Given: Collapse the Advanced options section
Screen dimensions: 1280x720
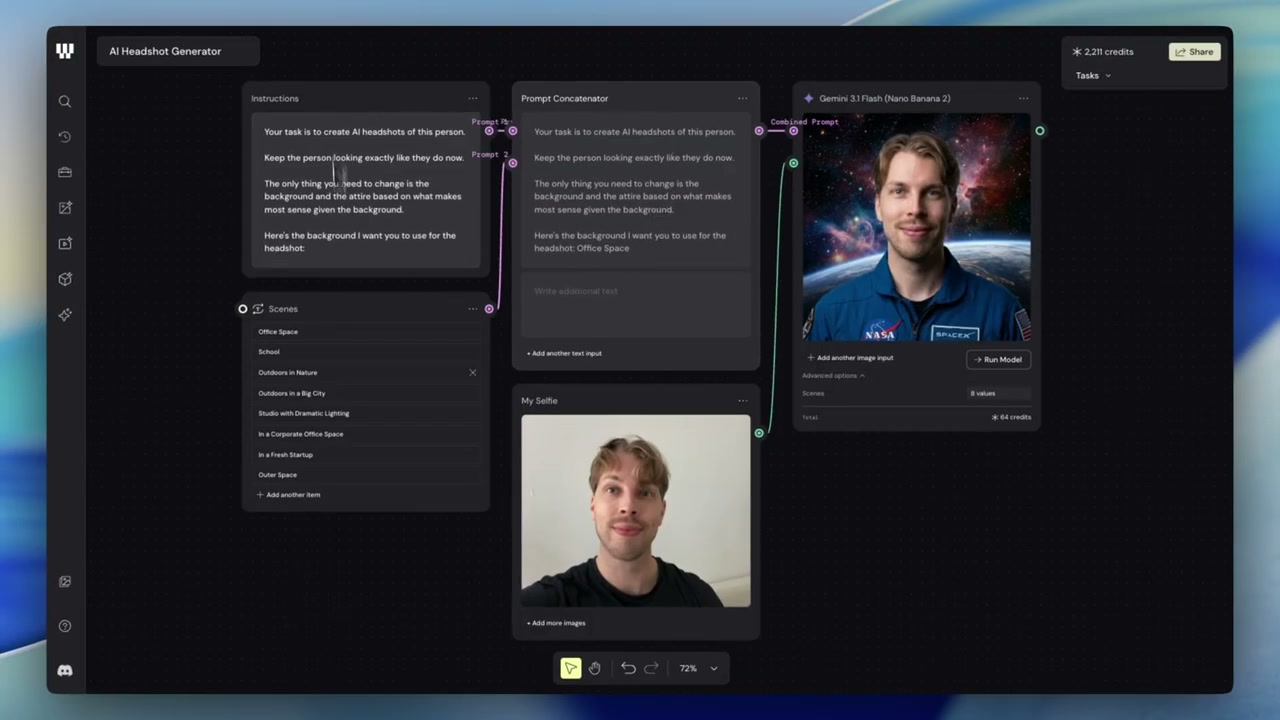Looking at the screenshot, I should 833,376.
